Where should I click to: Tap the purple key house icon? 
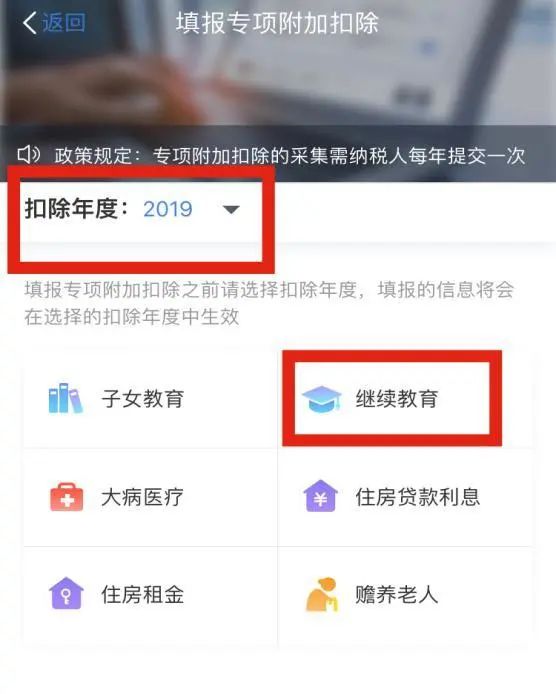pos(66,594)
